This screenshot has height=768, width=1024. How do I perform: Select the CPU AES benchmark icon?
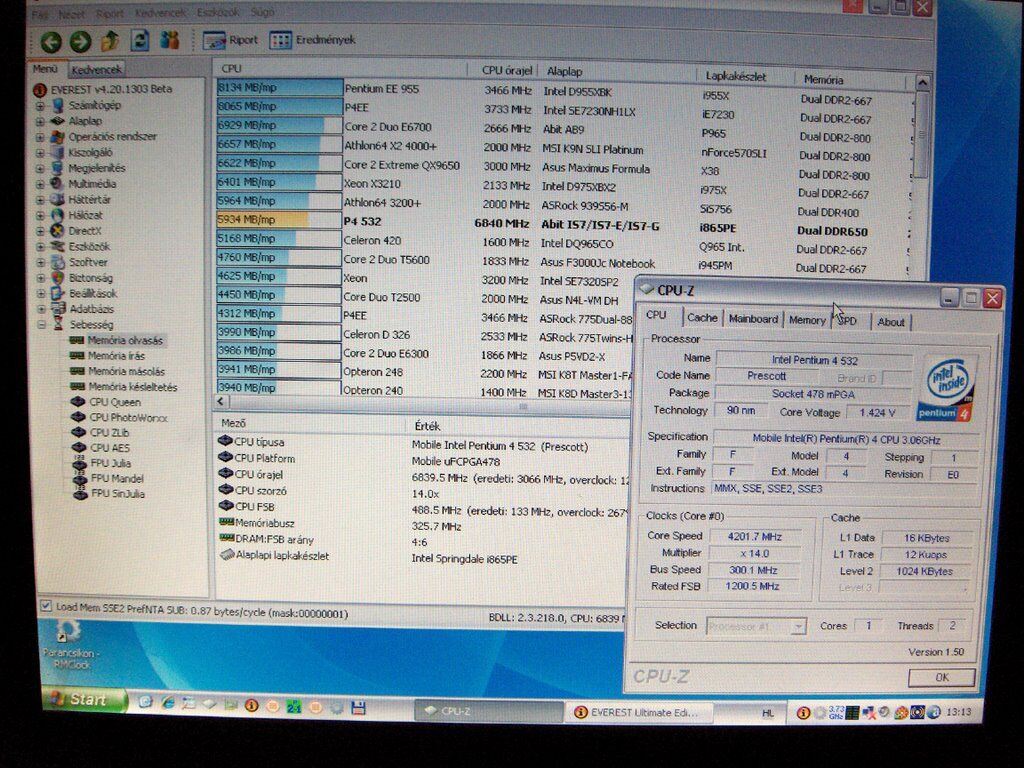(x=79, y=447)
